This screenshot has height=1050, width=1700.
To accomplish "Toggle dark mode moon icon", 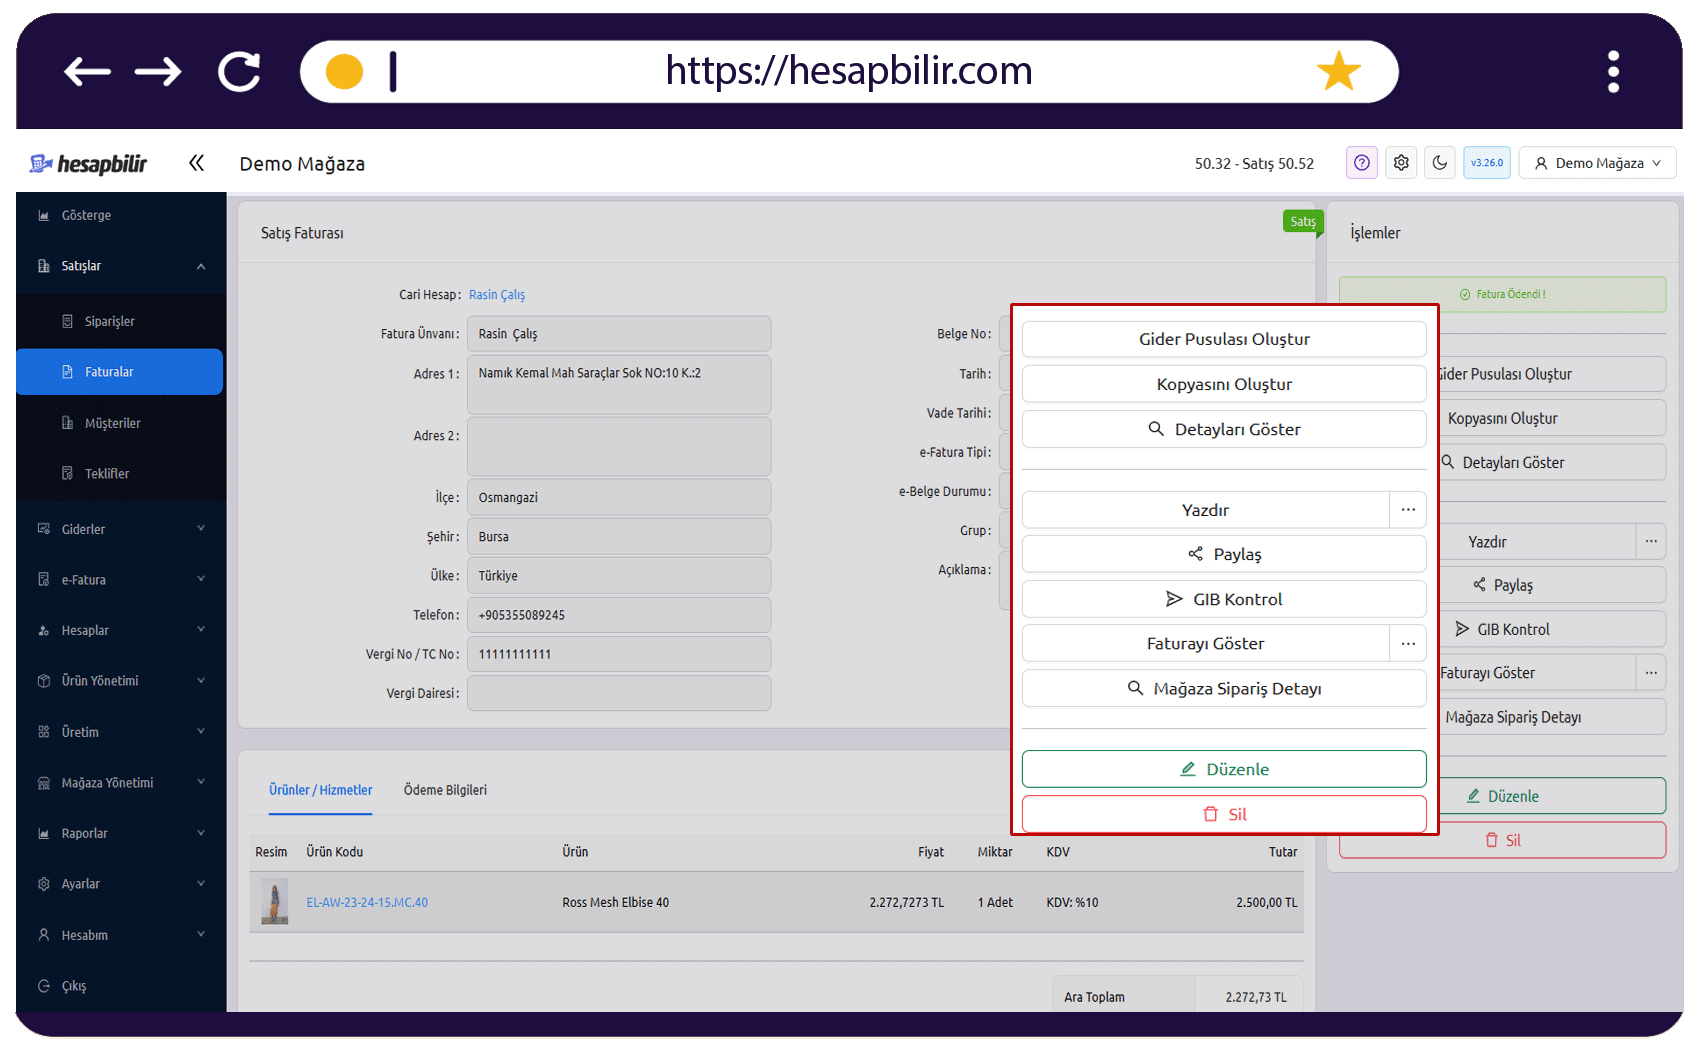I will point(1440,163).
